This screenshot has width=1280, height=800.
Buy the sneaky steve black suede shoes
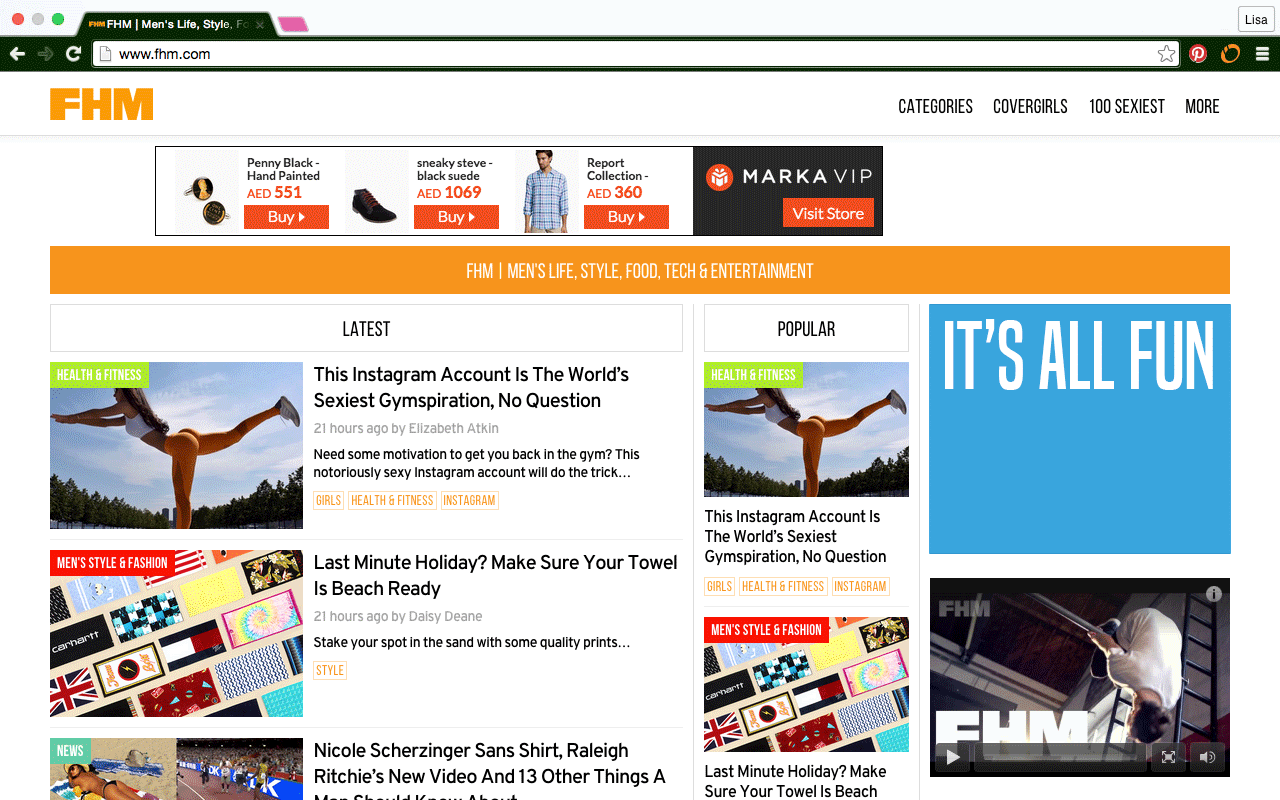456,217
